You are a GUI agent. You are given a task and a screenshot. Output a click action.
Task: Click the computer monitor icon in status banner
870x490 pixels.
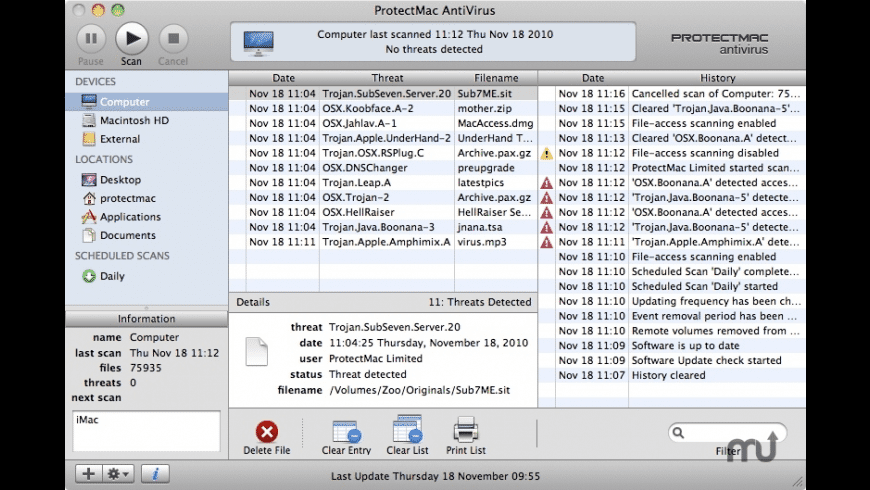(x=259, y=43)
